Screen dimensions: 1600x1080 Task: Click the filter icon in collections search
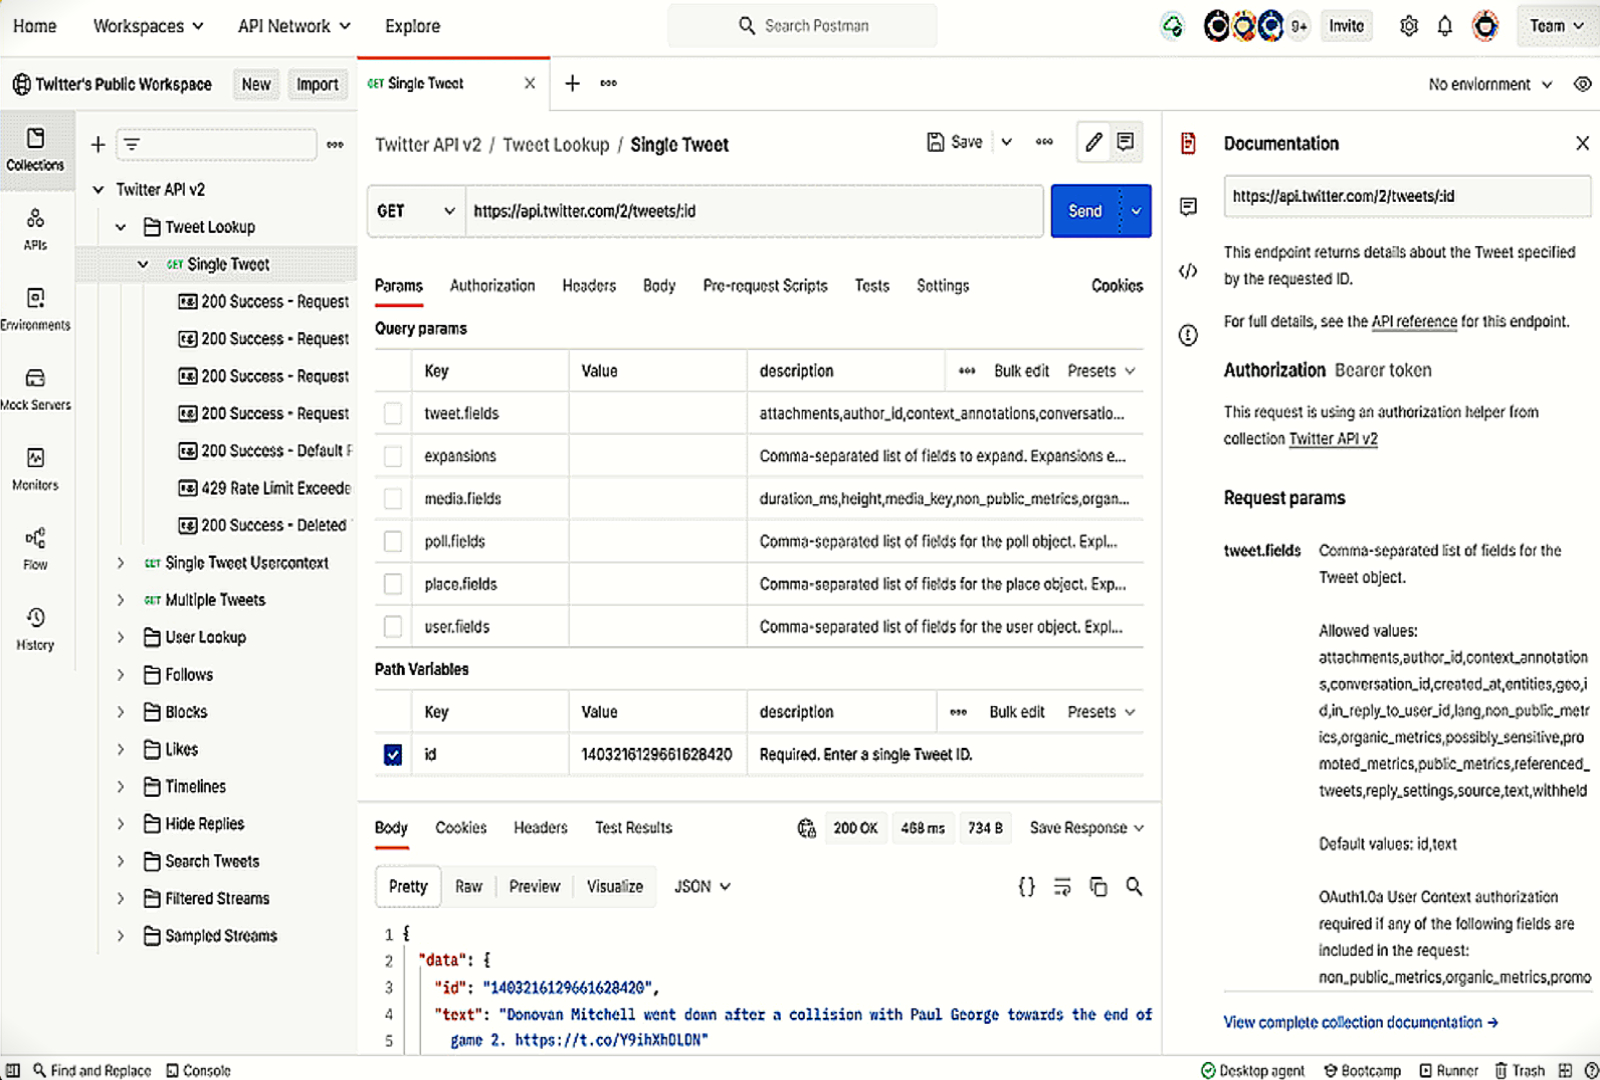(132, 145)
